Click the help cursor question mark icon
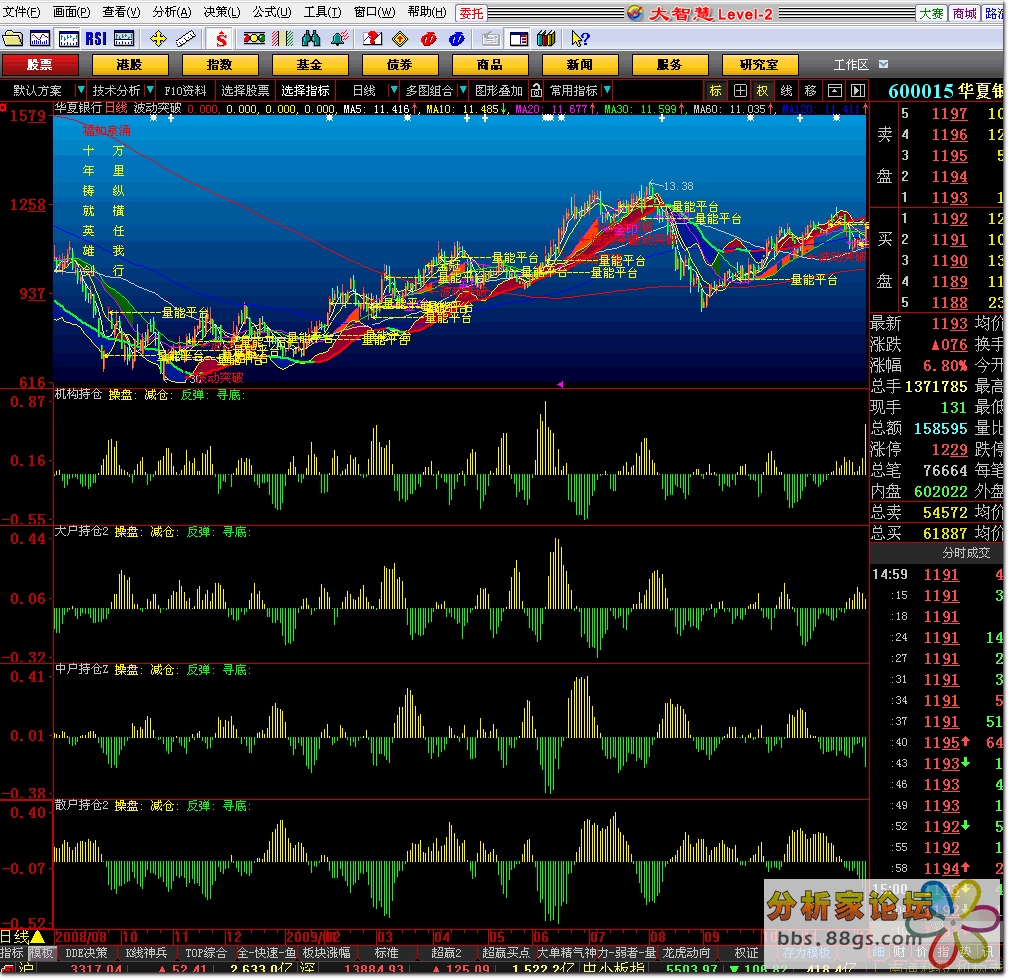The width and height of the screenshot is (1010, 979). 578,39
